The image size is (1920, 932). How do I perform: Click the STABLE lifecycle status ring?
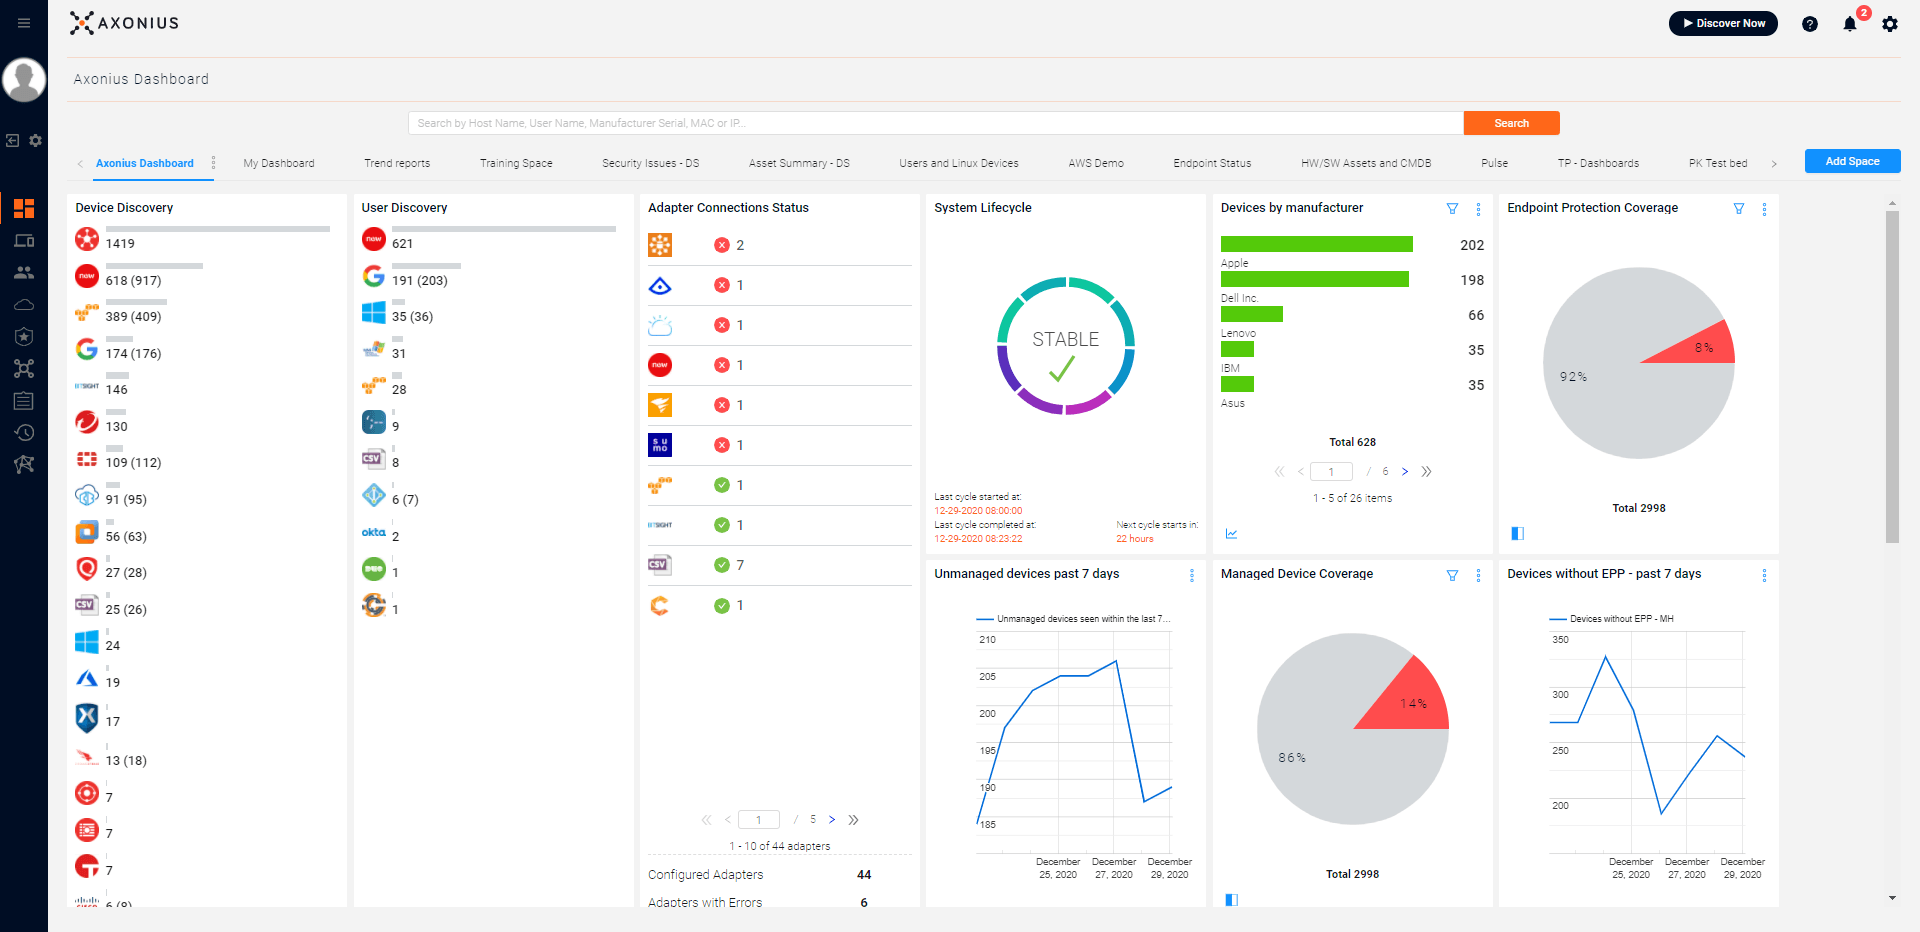[x=1066, y=346]
